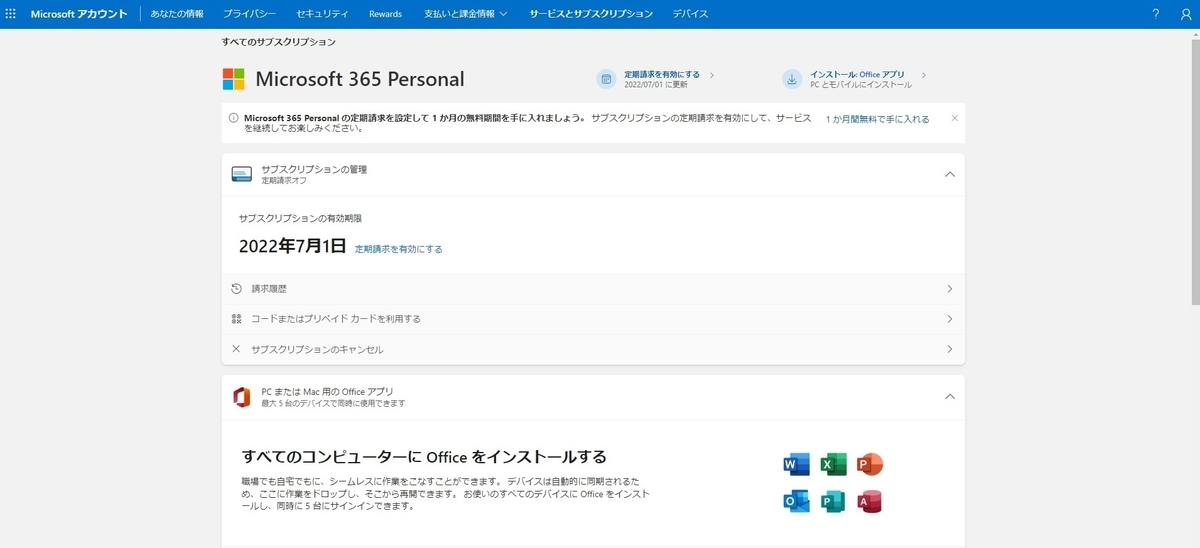Open the account profile icon

1186,14
